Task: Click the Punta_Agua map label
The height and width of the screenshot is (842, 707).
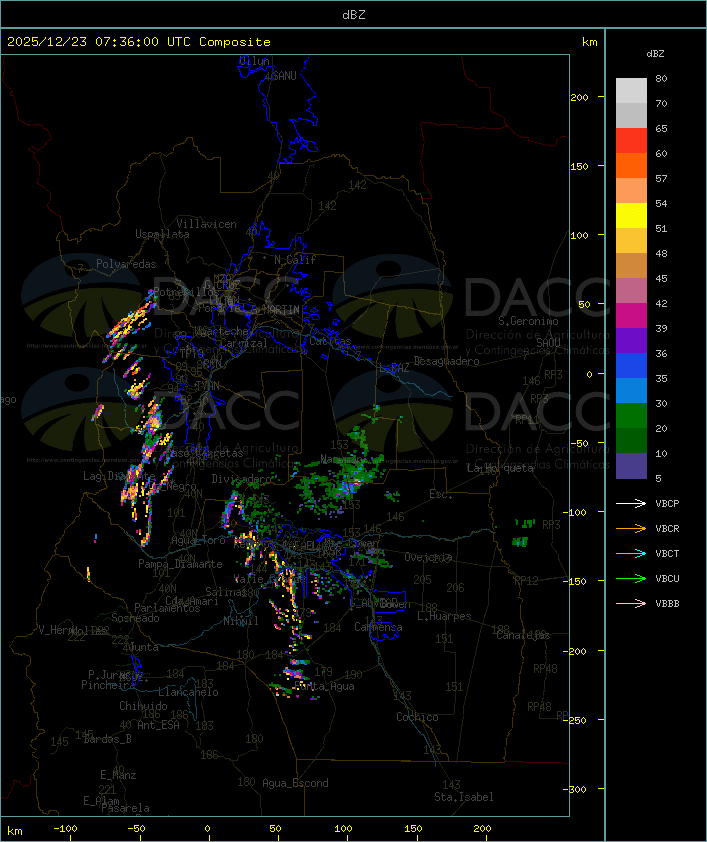Action: pos(325,686)
